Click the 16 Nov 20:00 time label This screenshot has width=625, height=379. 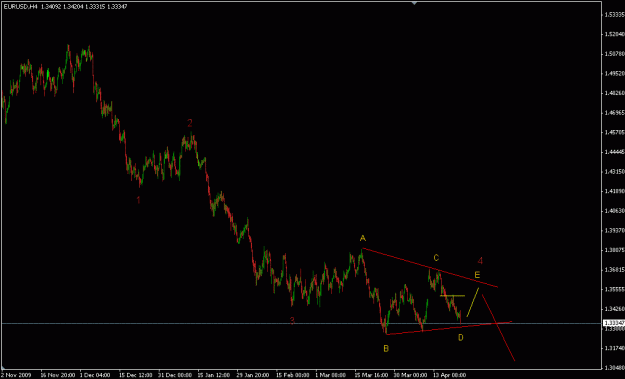pos(57,375)
